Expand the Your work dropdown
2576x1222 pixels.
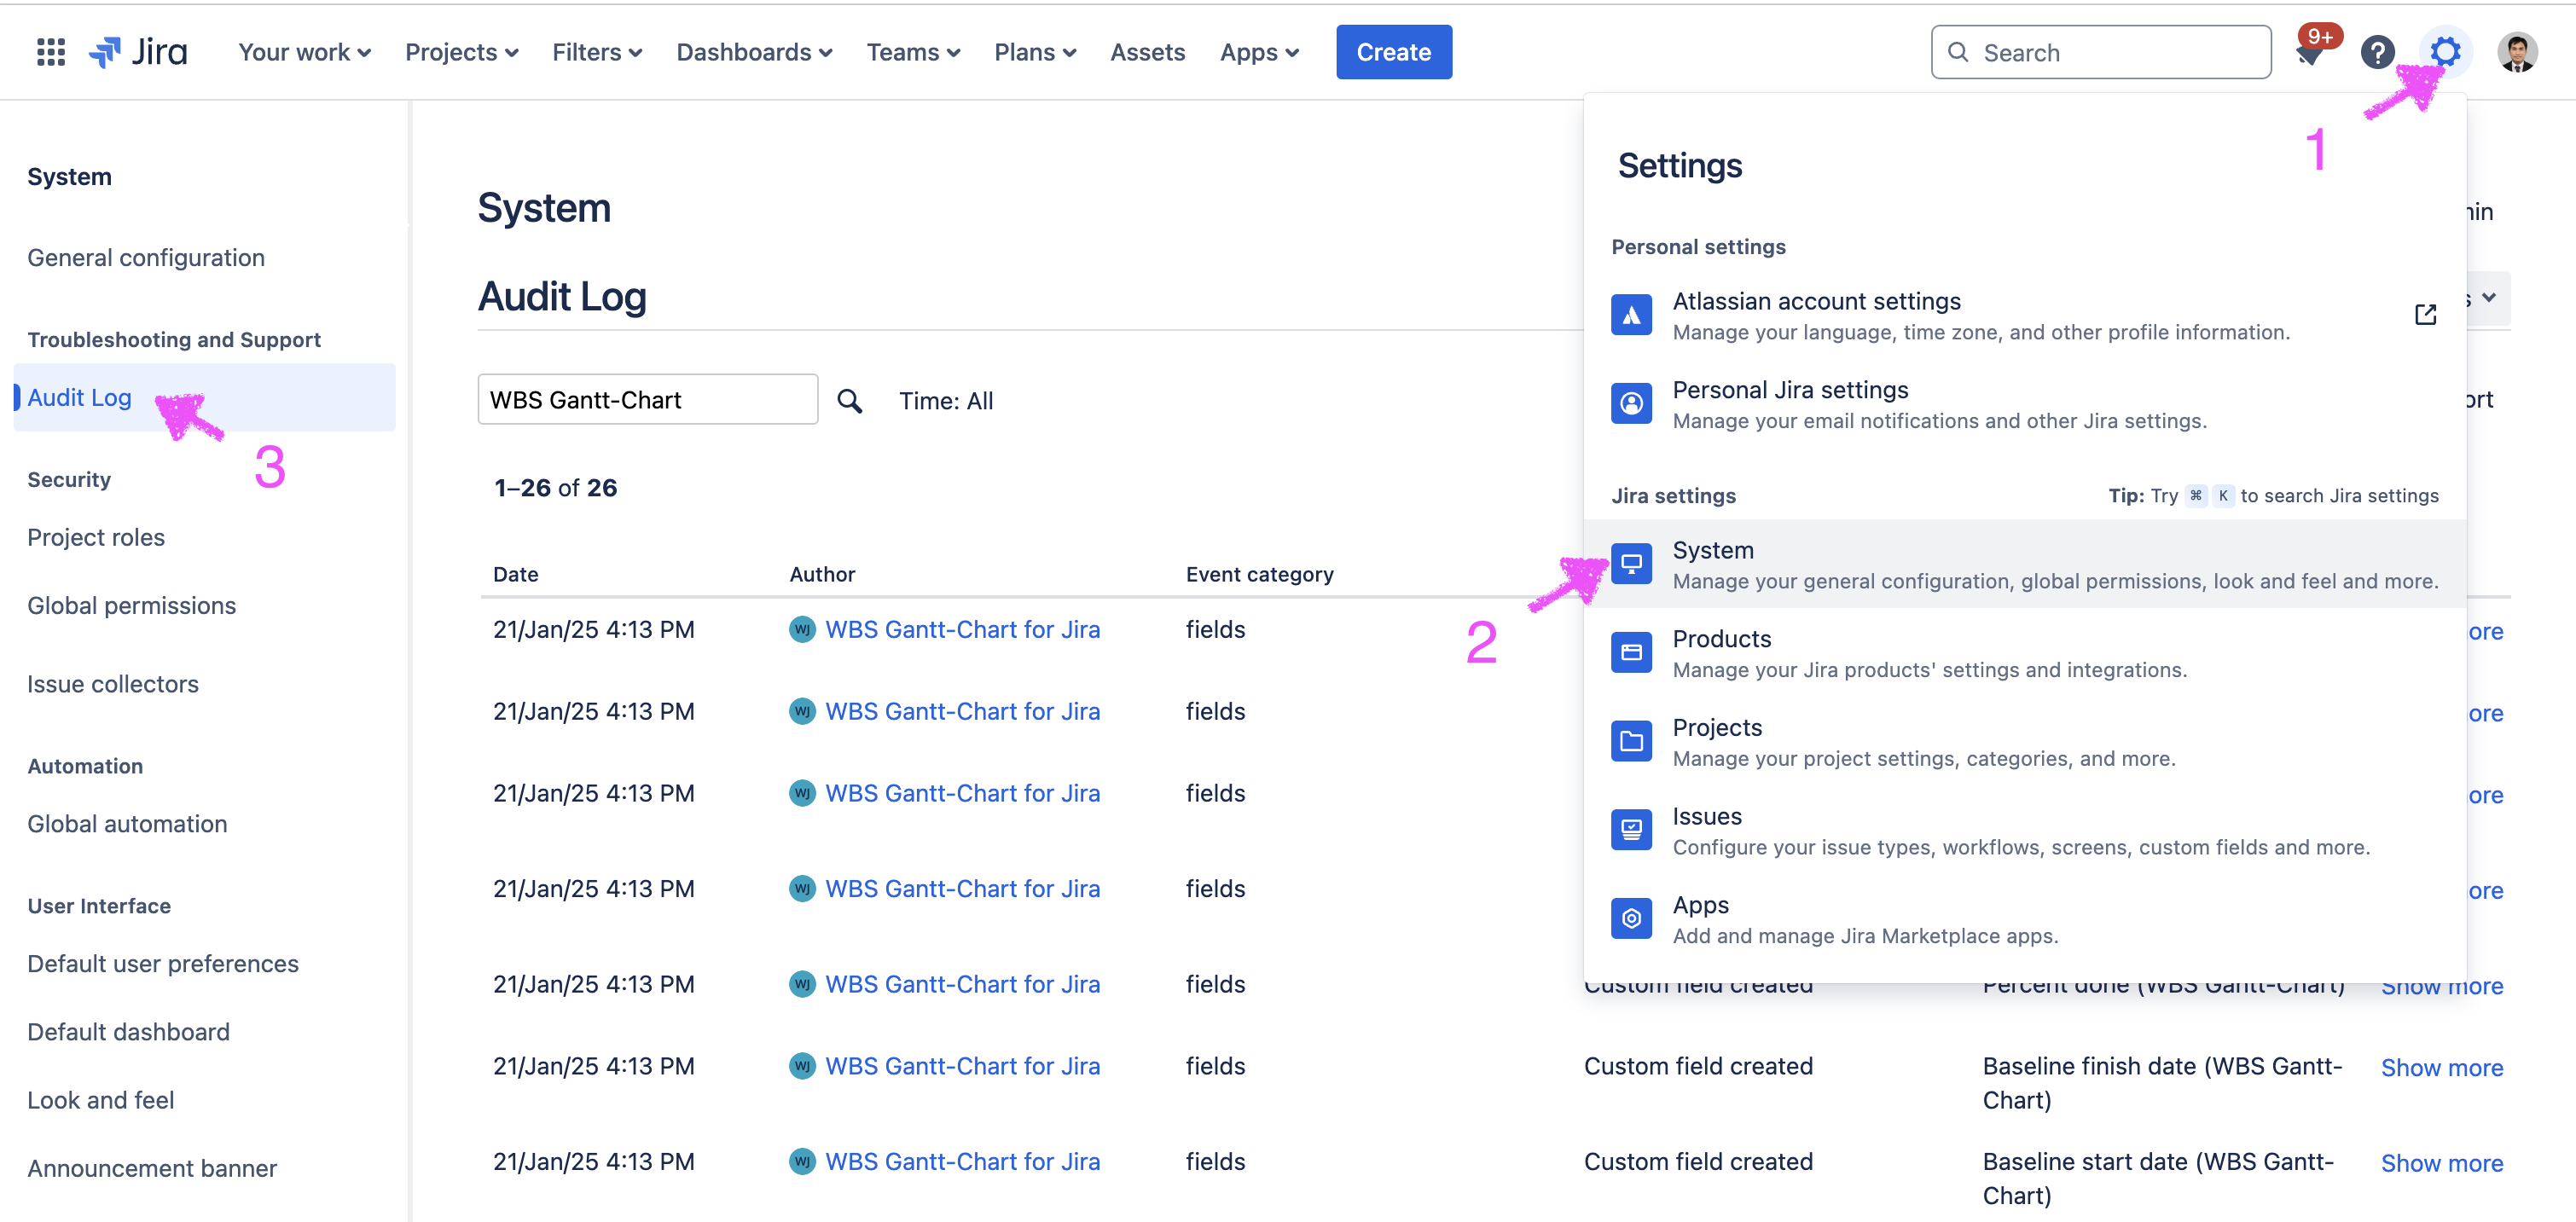[304, 52]
